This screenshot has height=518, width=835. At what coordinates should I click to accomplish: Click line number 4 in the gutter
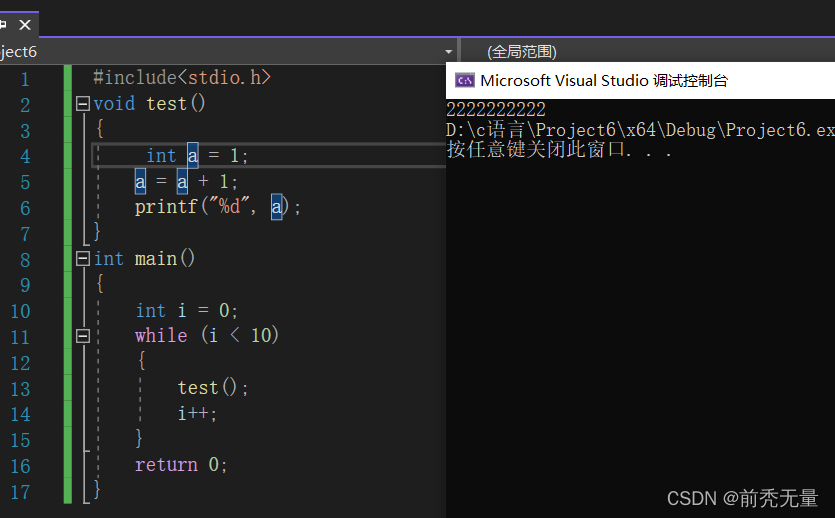click(x=24, y=157)
